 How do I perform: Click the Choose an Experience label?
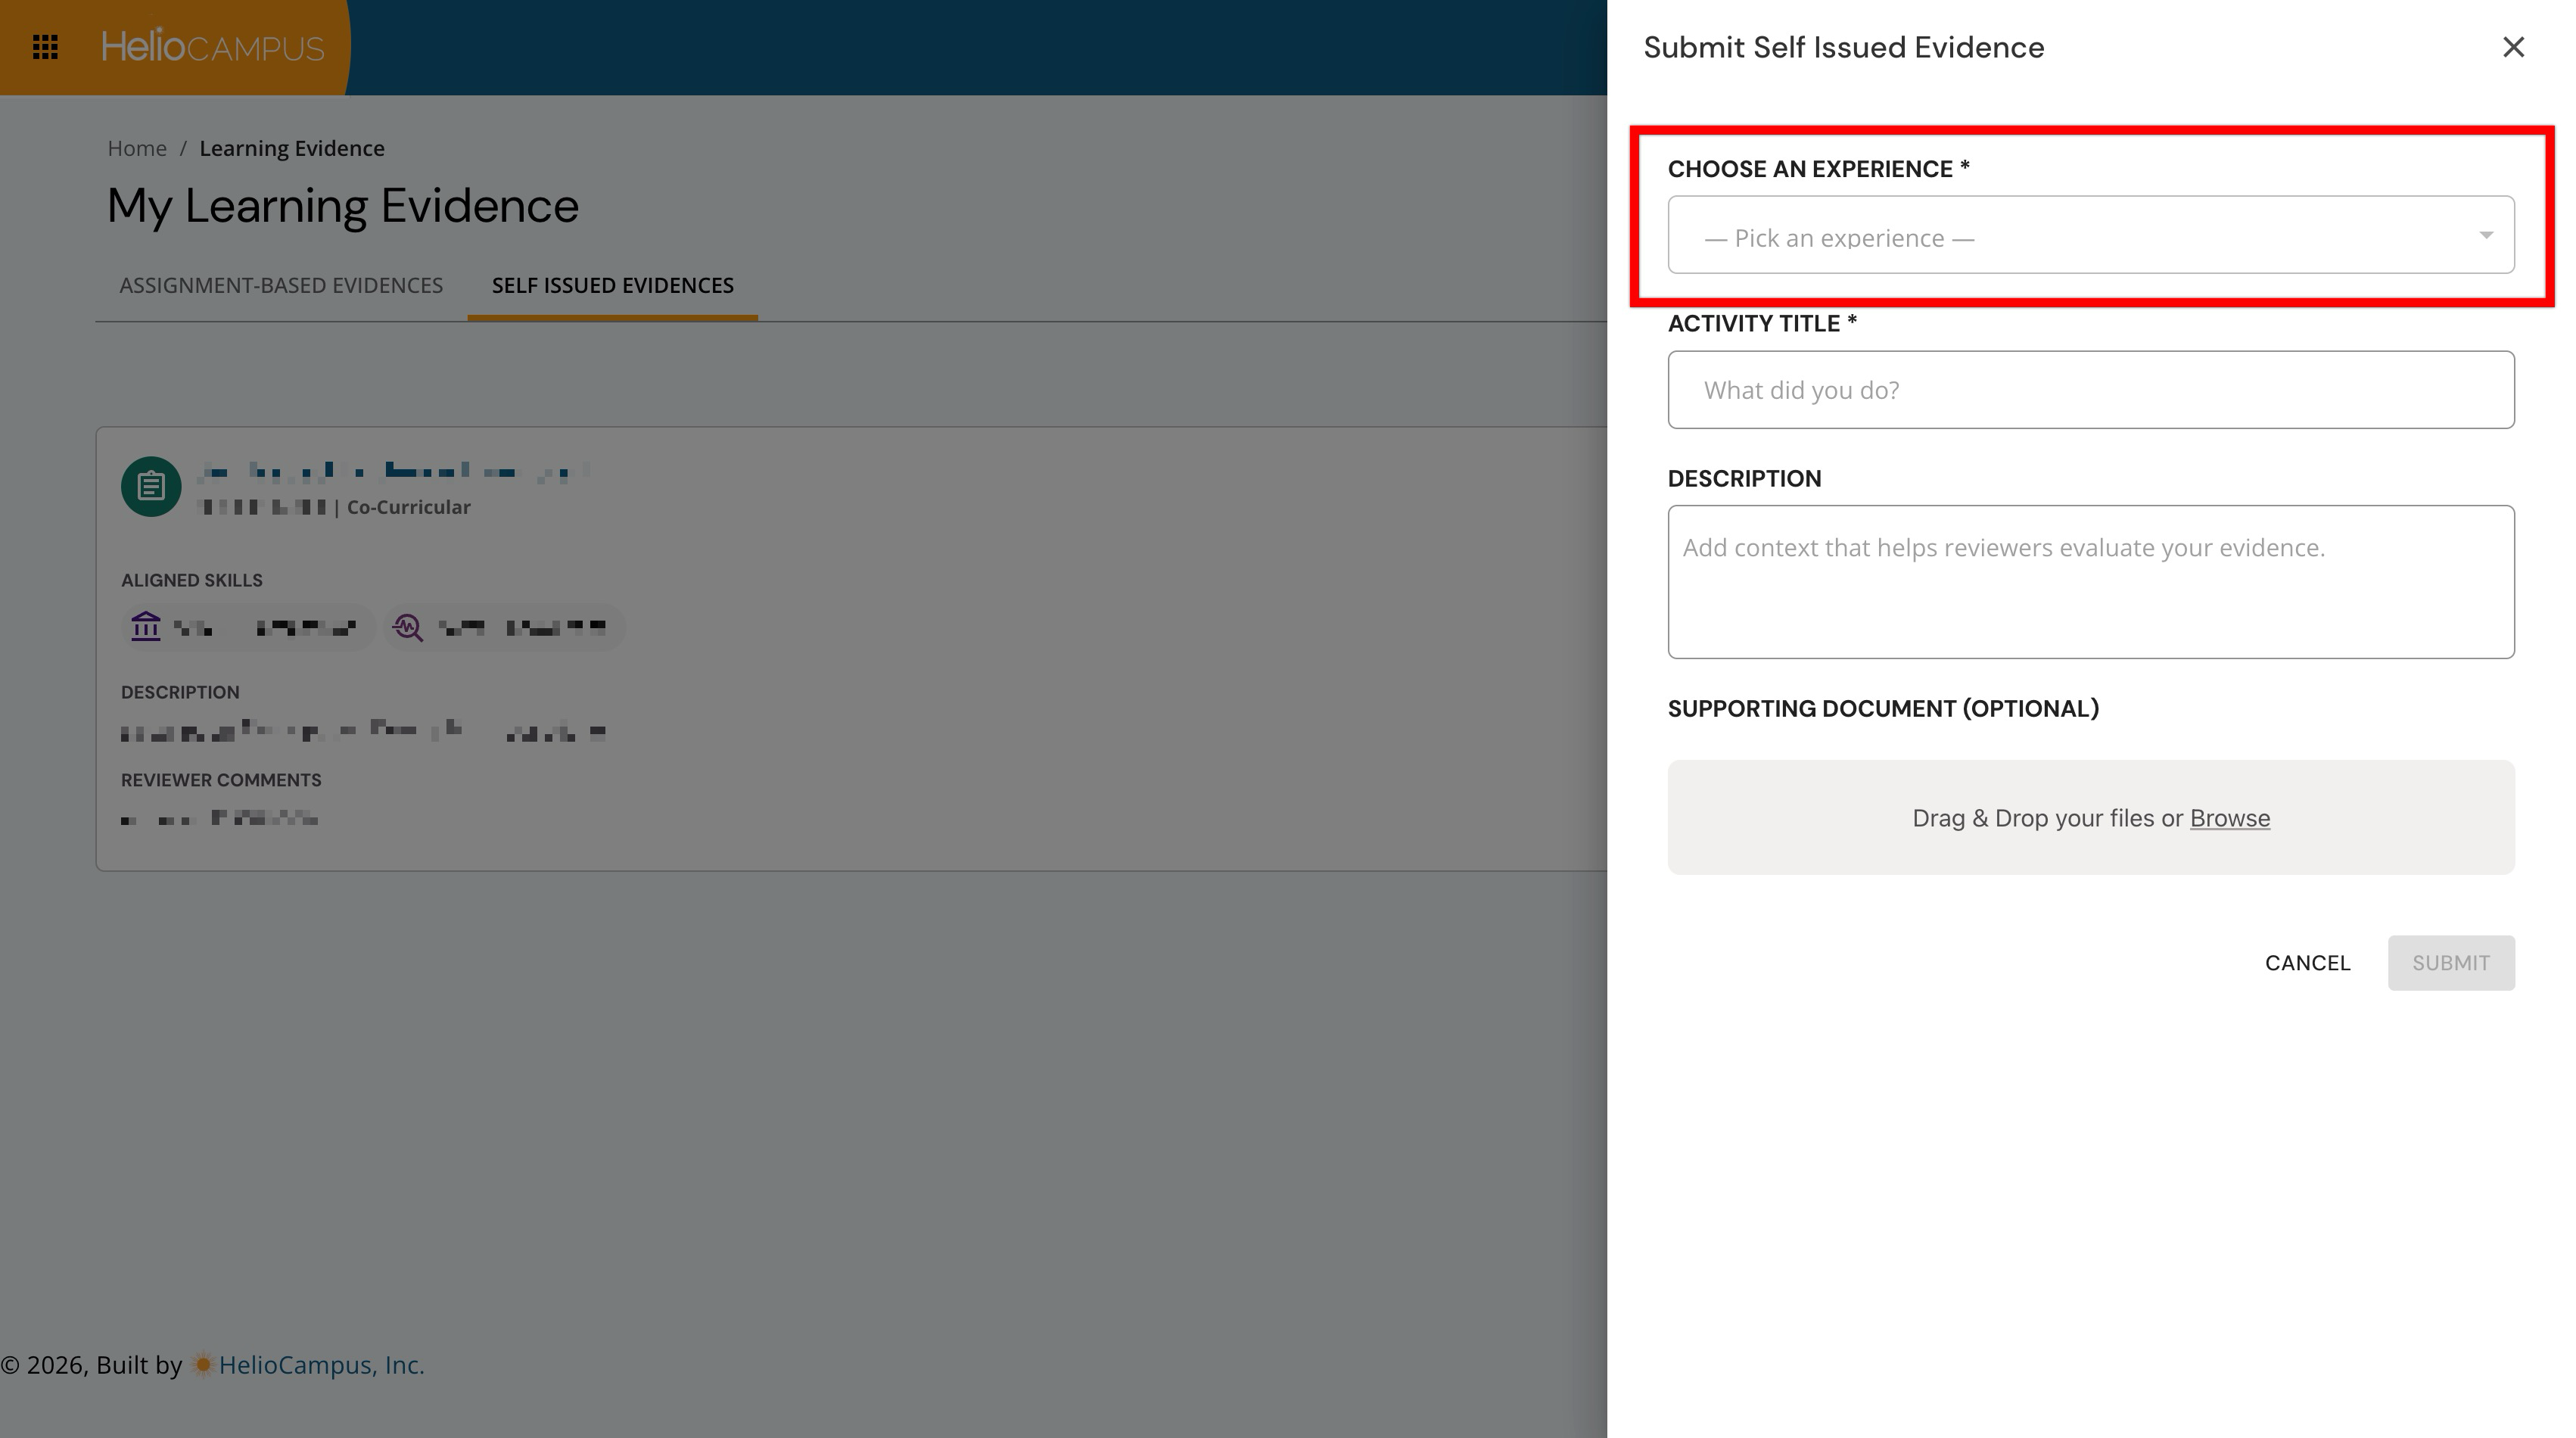click(x=1819, y=169)
